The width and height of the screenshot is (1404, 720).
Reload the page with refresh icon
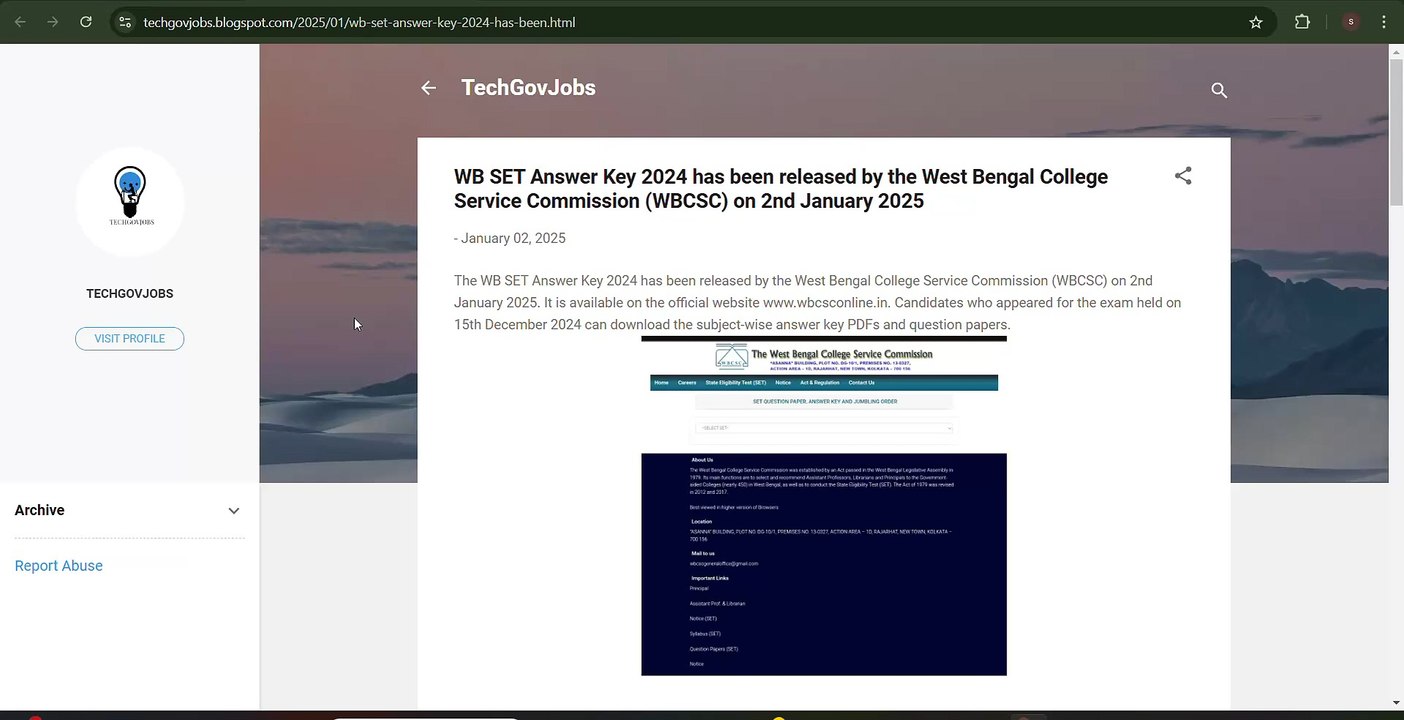(86, 22)
